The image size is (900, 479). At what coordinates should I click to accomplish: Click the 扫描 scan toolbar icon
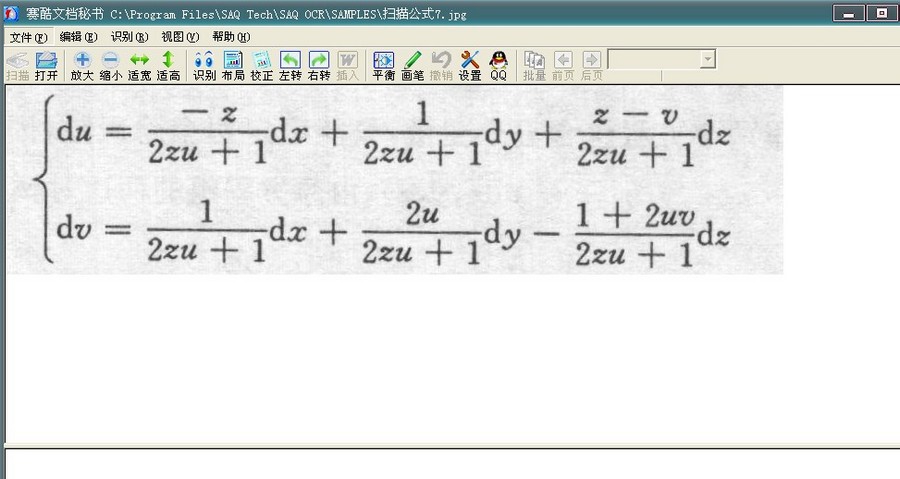17,66
